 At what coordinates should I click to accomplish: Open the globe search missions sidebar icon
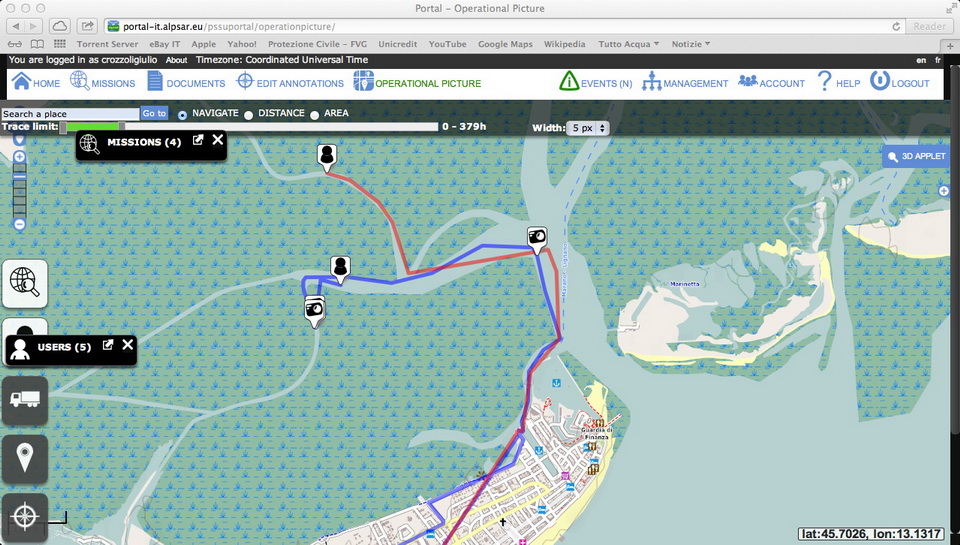(25, 281)
